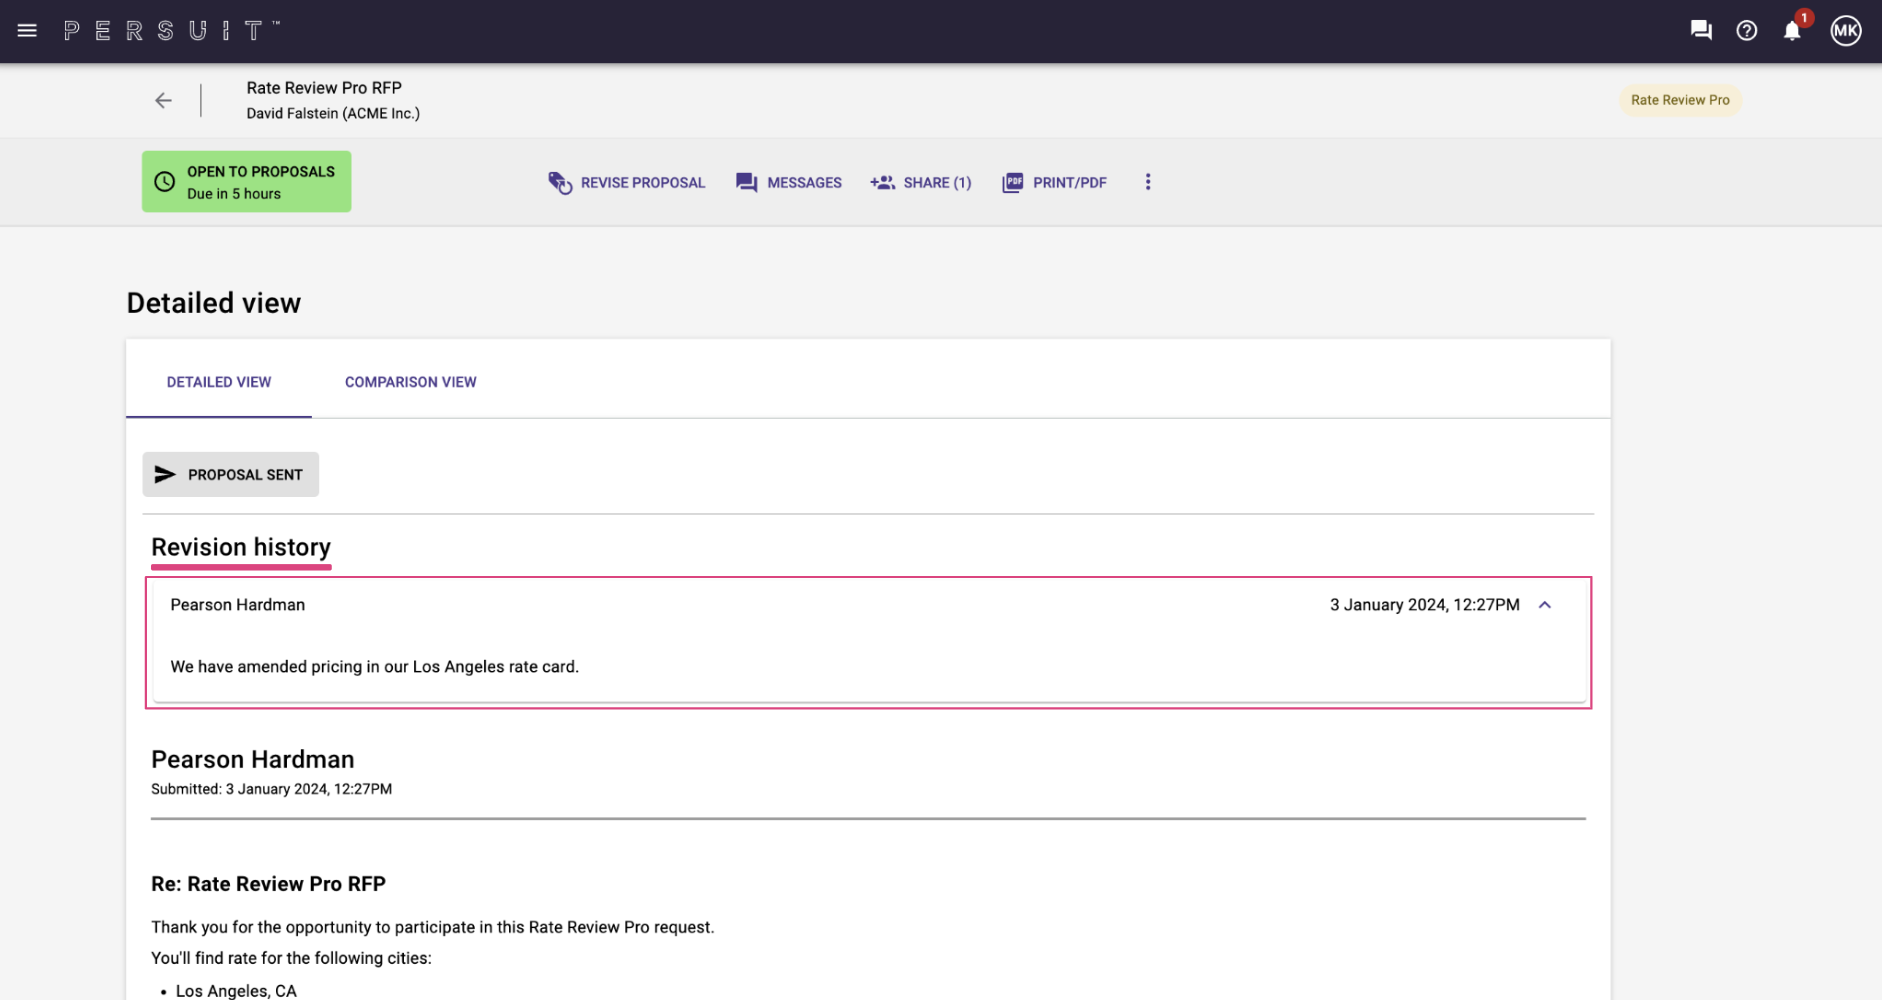This screenshot has height=1000, width=1882.
Task: Click 'David Falstein (ACME Inc.)' text
Action: (x=333, y=114)
